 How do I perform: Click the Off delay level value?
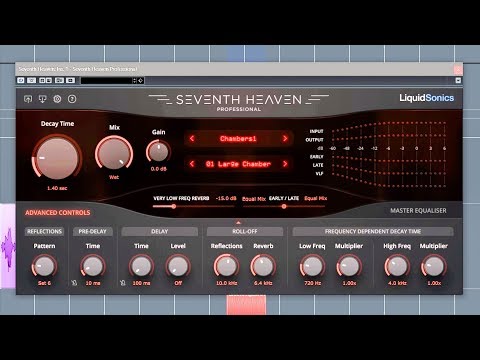tap(178, 283)
